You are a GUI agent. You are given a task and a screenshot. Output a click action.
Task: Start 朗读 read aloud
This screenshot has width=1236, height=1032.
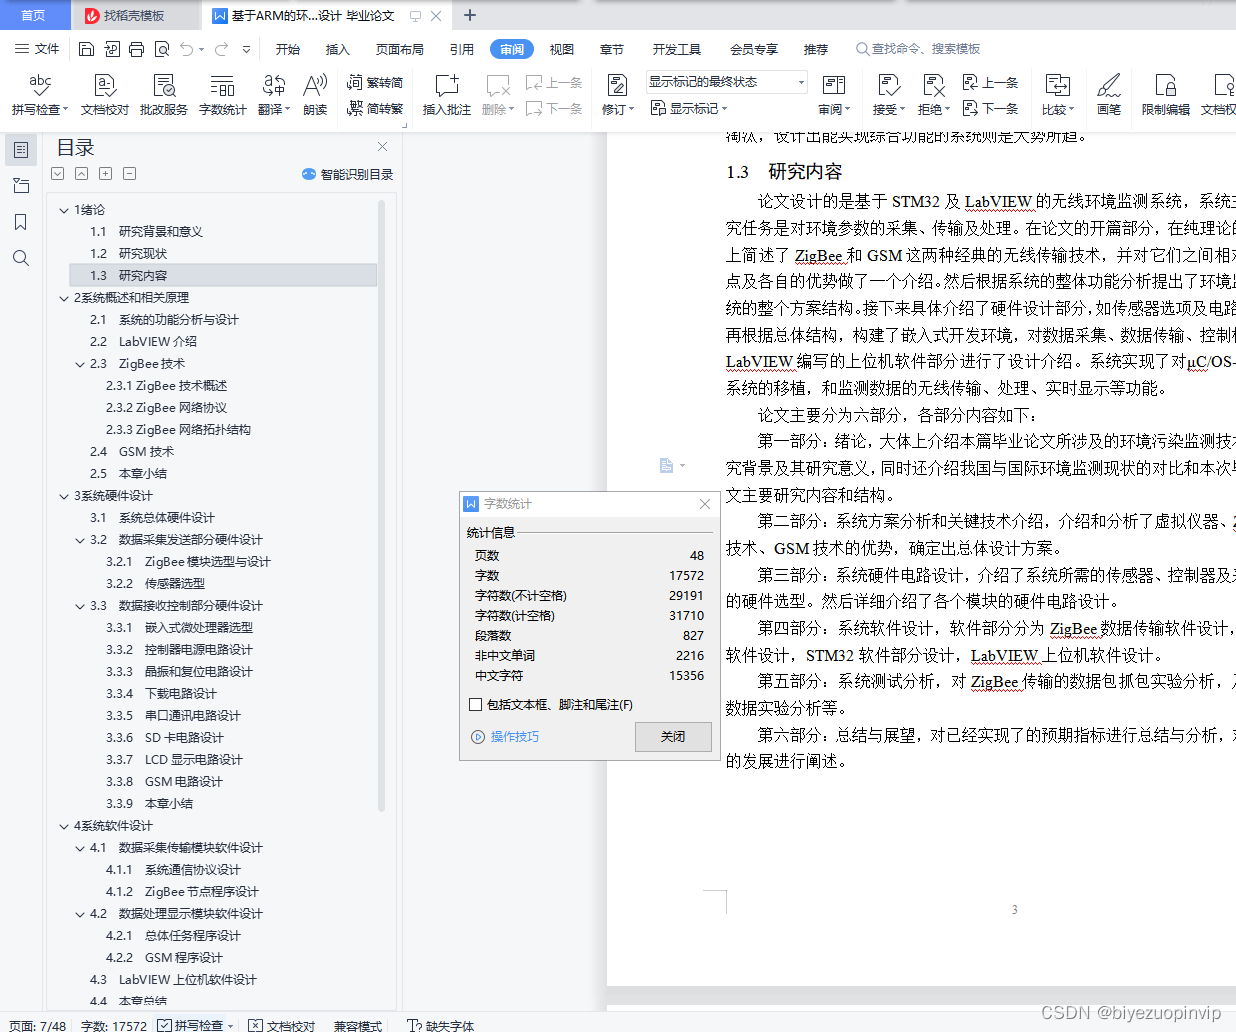coord(315,95)
